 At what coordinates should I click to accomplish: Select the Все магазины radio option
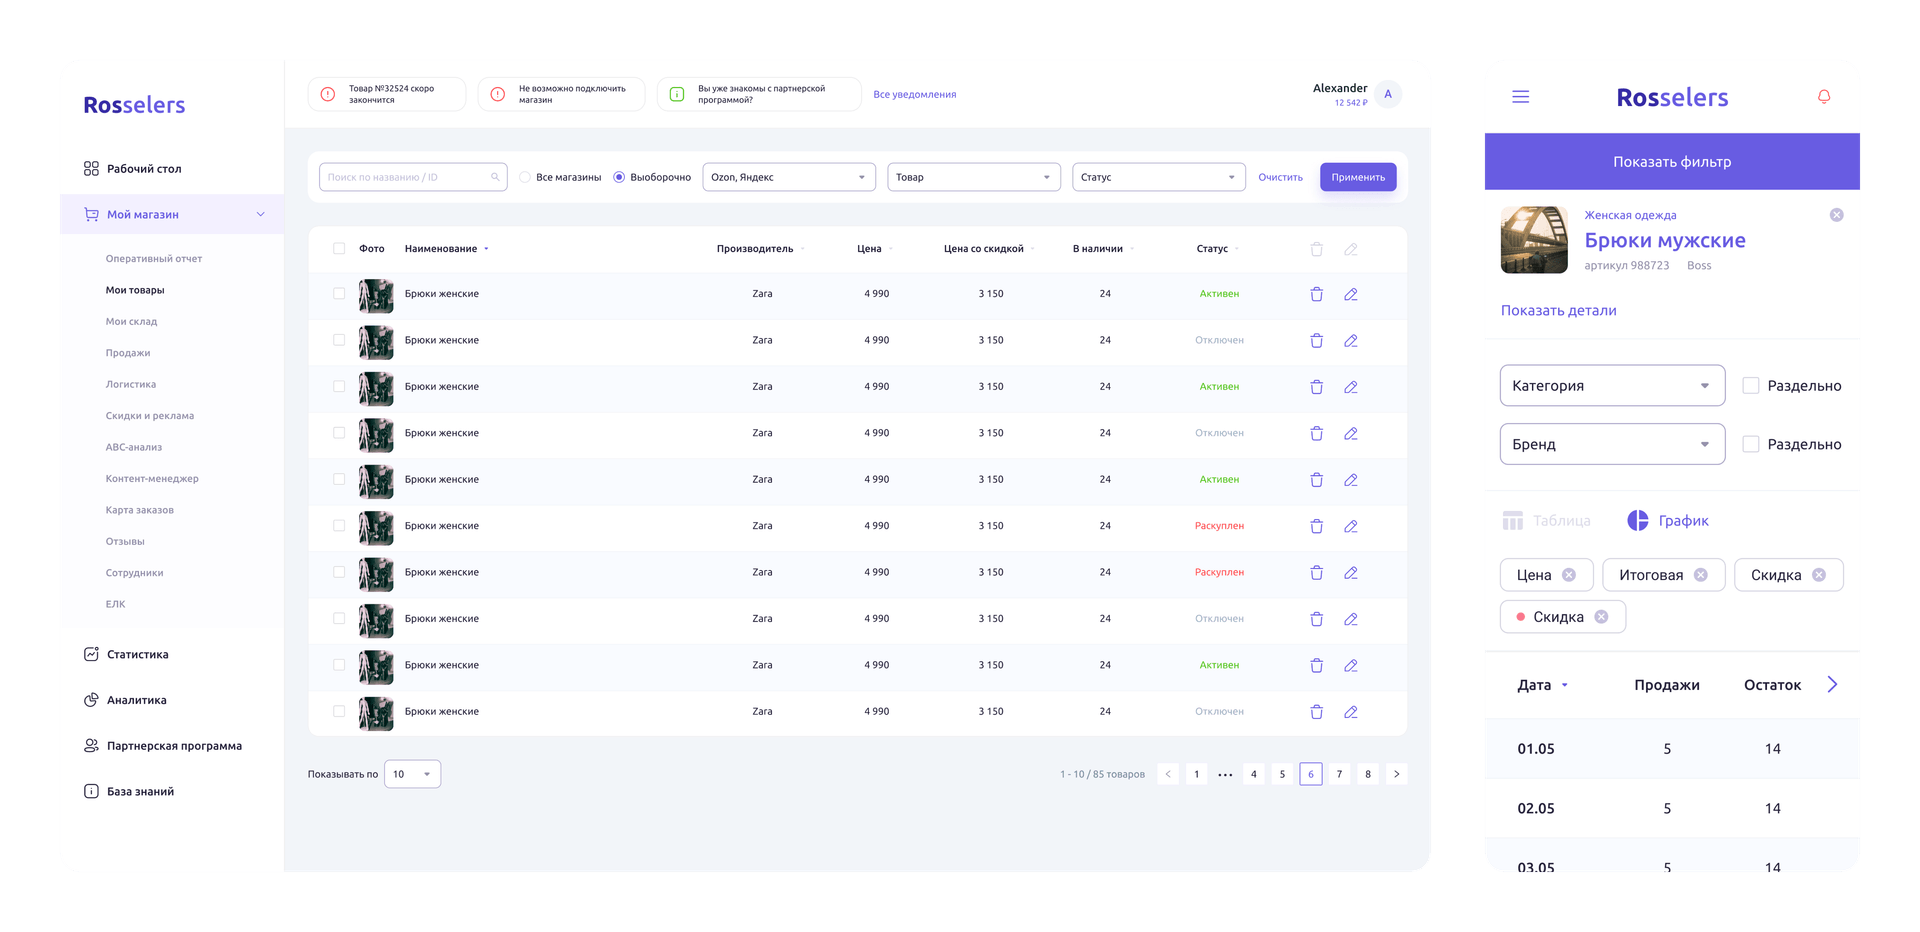tap(525, 177)
